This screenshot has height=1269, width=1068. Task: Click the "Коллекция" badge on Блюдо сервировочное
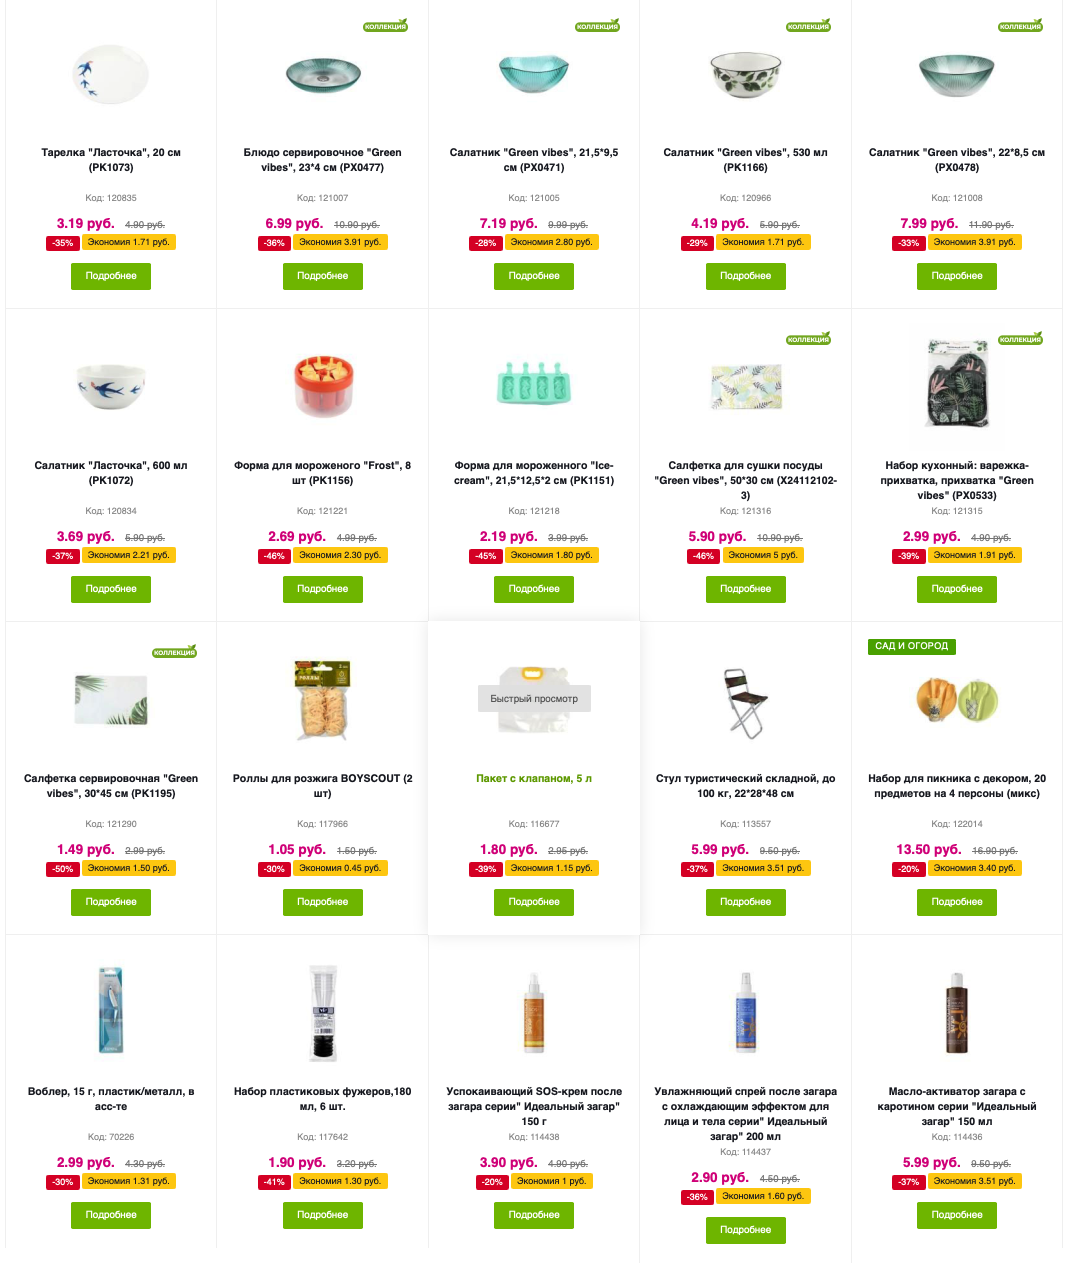coord(386,26)
